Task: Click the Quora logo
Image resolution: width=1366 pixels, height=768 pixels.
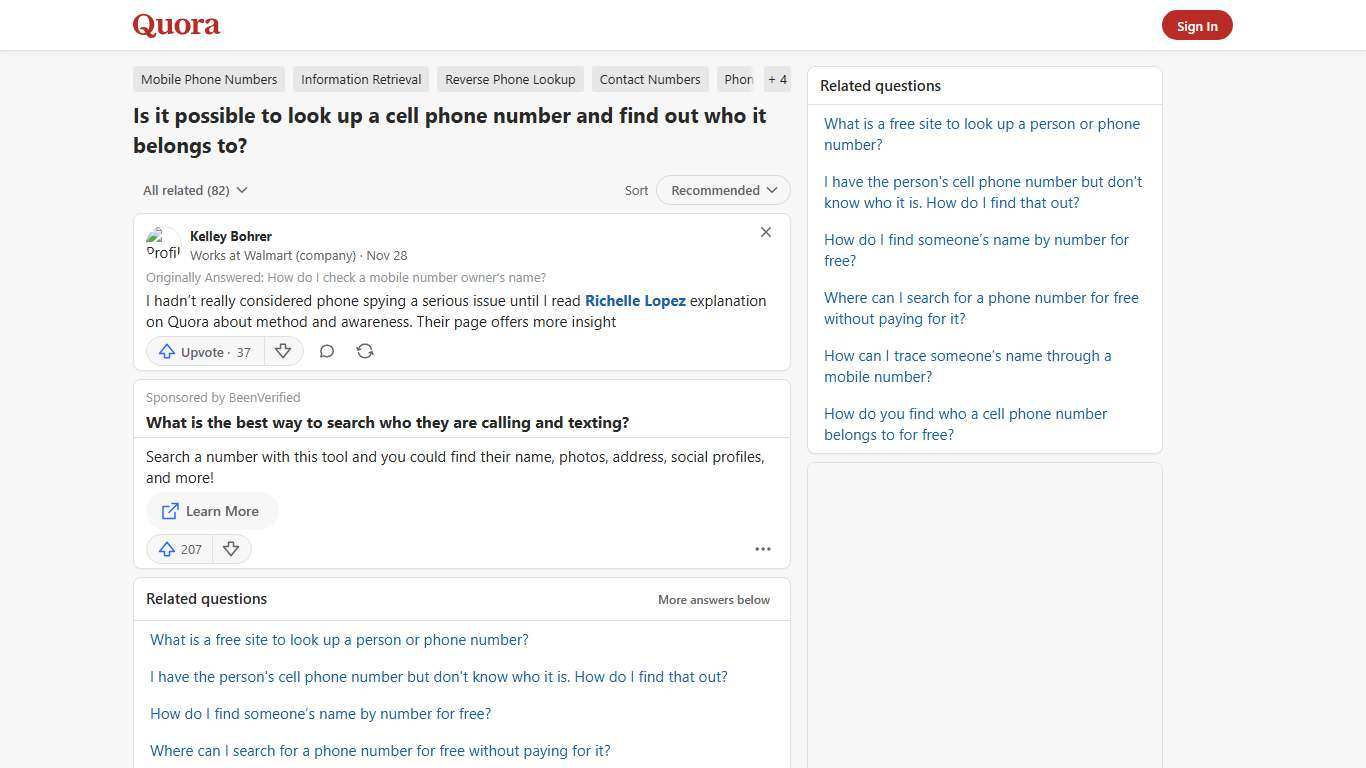Action: pyautogui.click(x=175, y=24)
